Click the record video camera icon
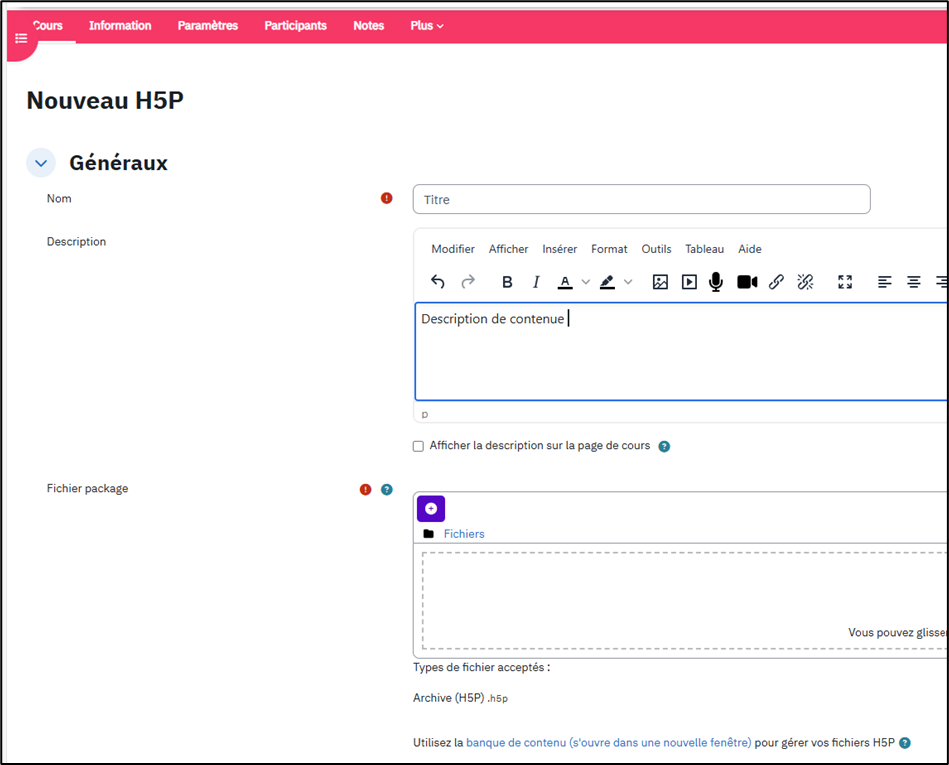This screenshot has width=949, height=765. (747, 282)
